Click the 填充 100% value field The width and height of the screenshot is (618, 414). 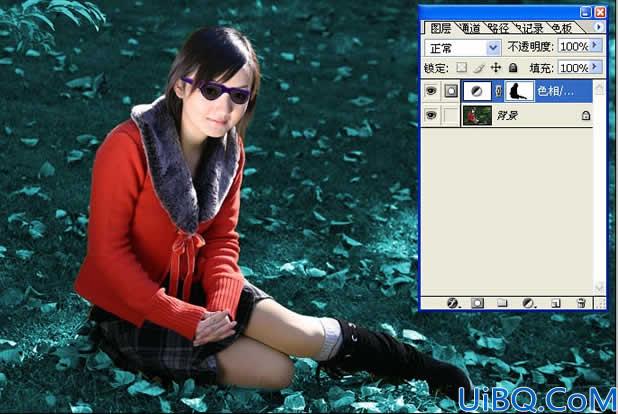tap(575, 68)
